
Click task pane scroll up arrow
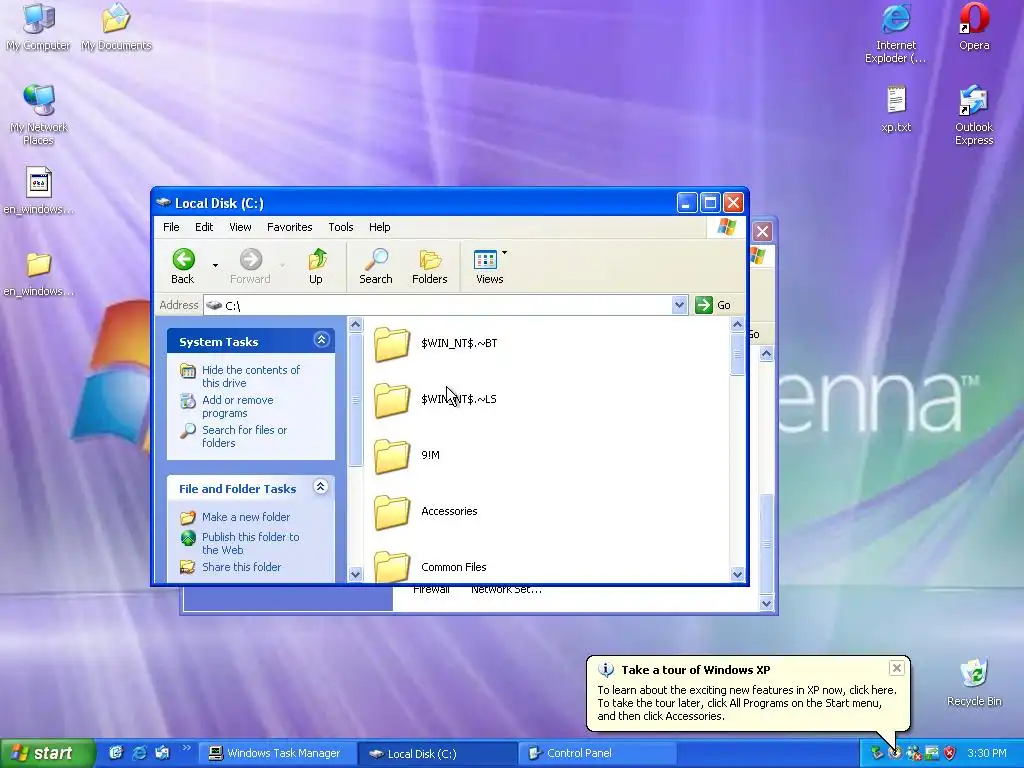355,325
